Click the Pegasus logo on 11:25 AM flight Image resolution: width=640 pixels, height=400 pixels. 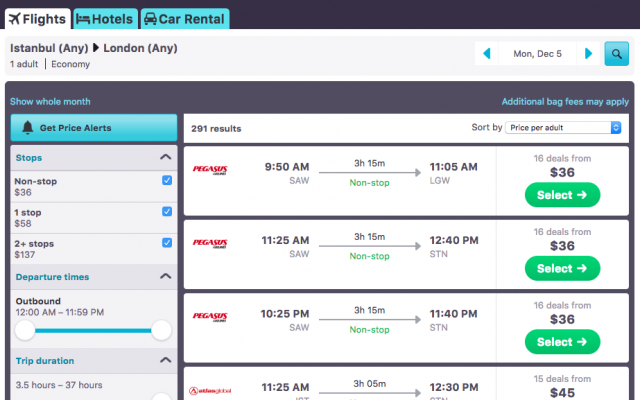click(x=211, y=243)
